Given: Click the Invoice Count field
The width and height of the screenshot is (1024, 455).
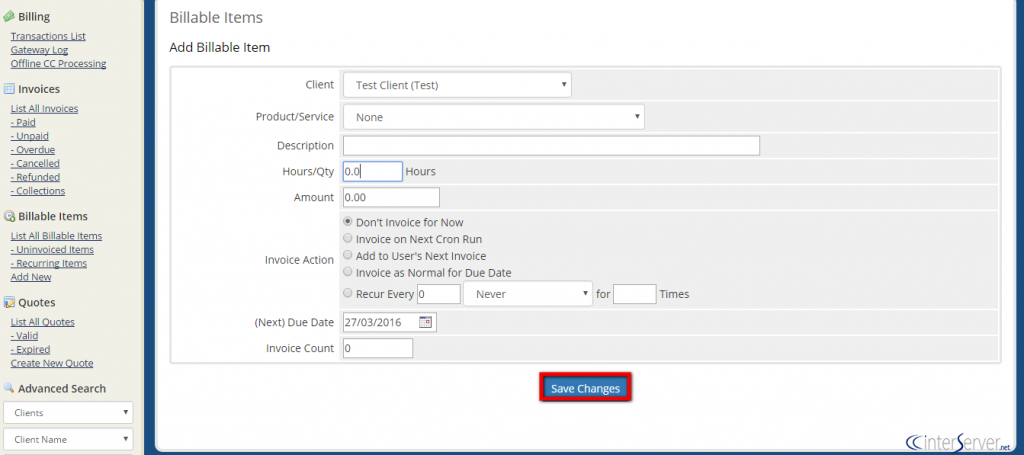Looking at the screenshot, I should [x=378, y=349].
